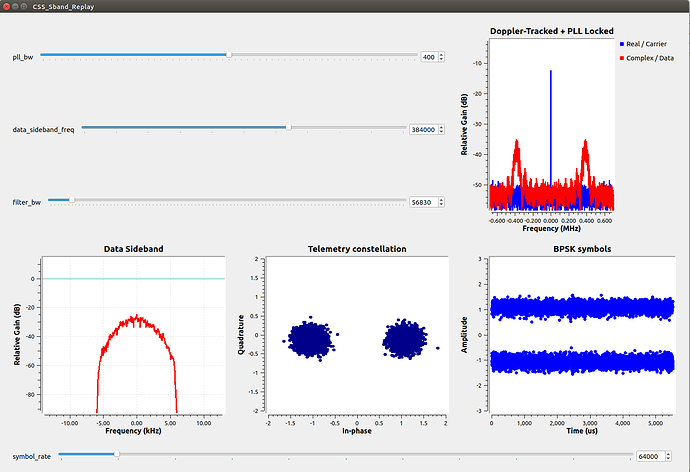Image resolution: width=690 pixels, height=472 pixels.
Task: Close the CSS_Sband_Replay window
Action: point(8,6)
